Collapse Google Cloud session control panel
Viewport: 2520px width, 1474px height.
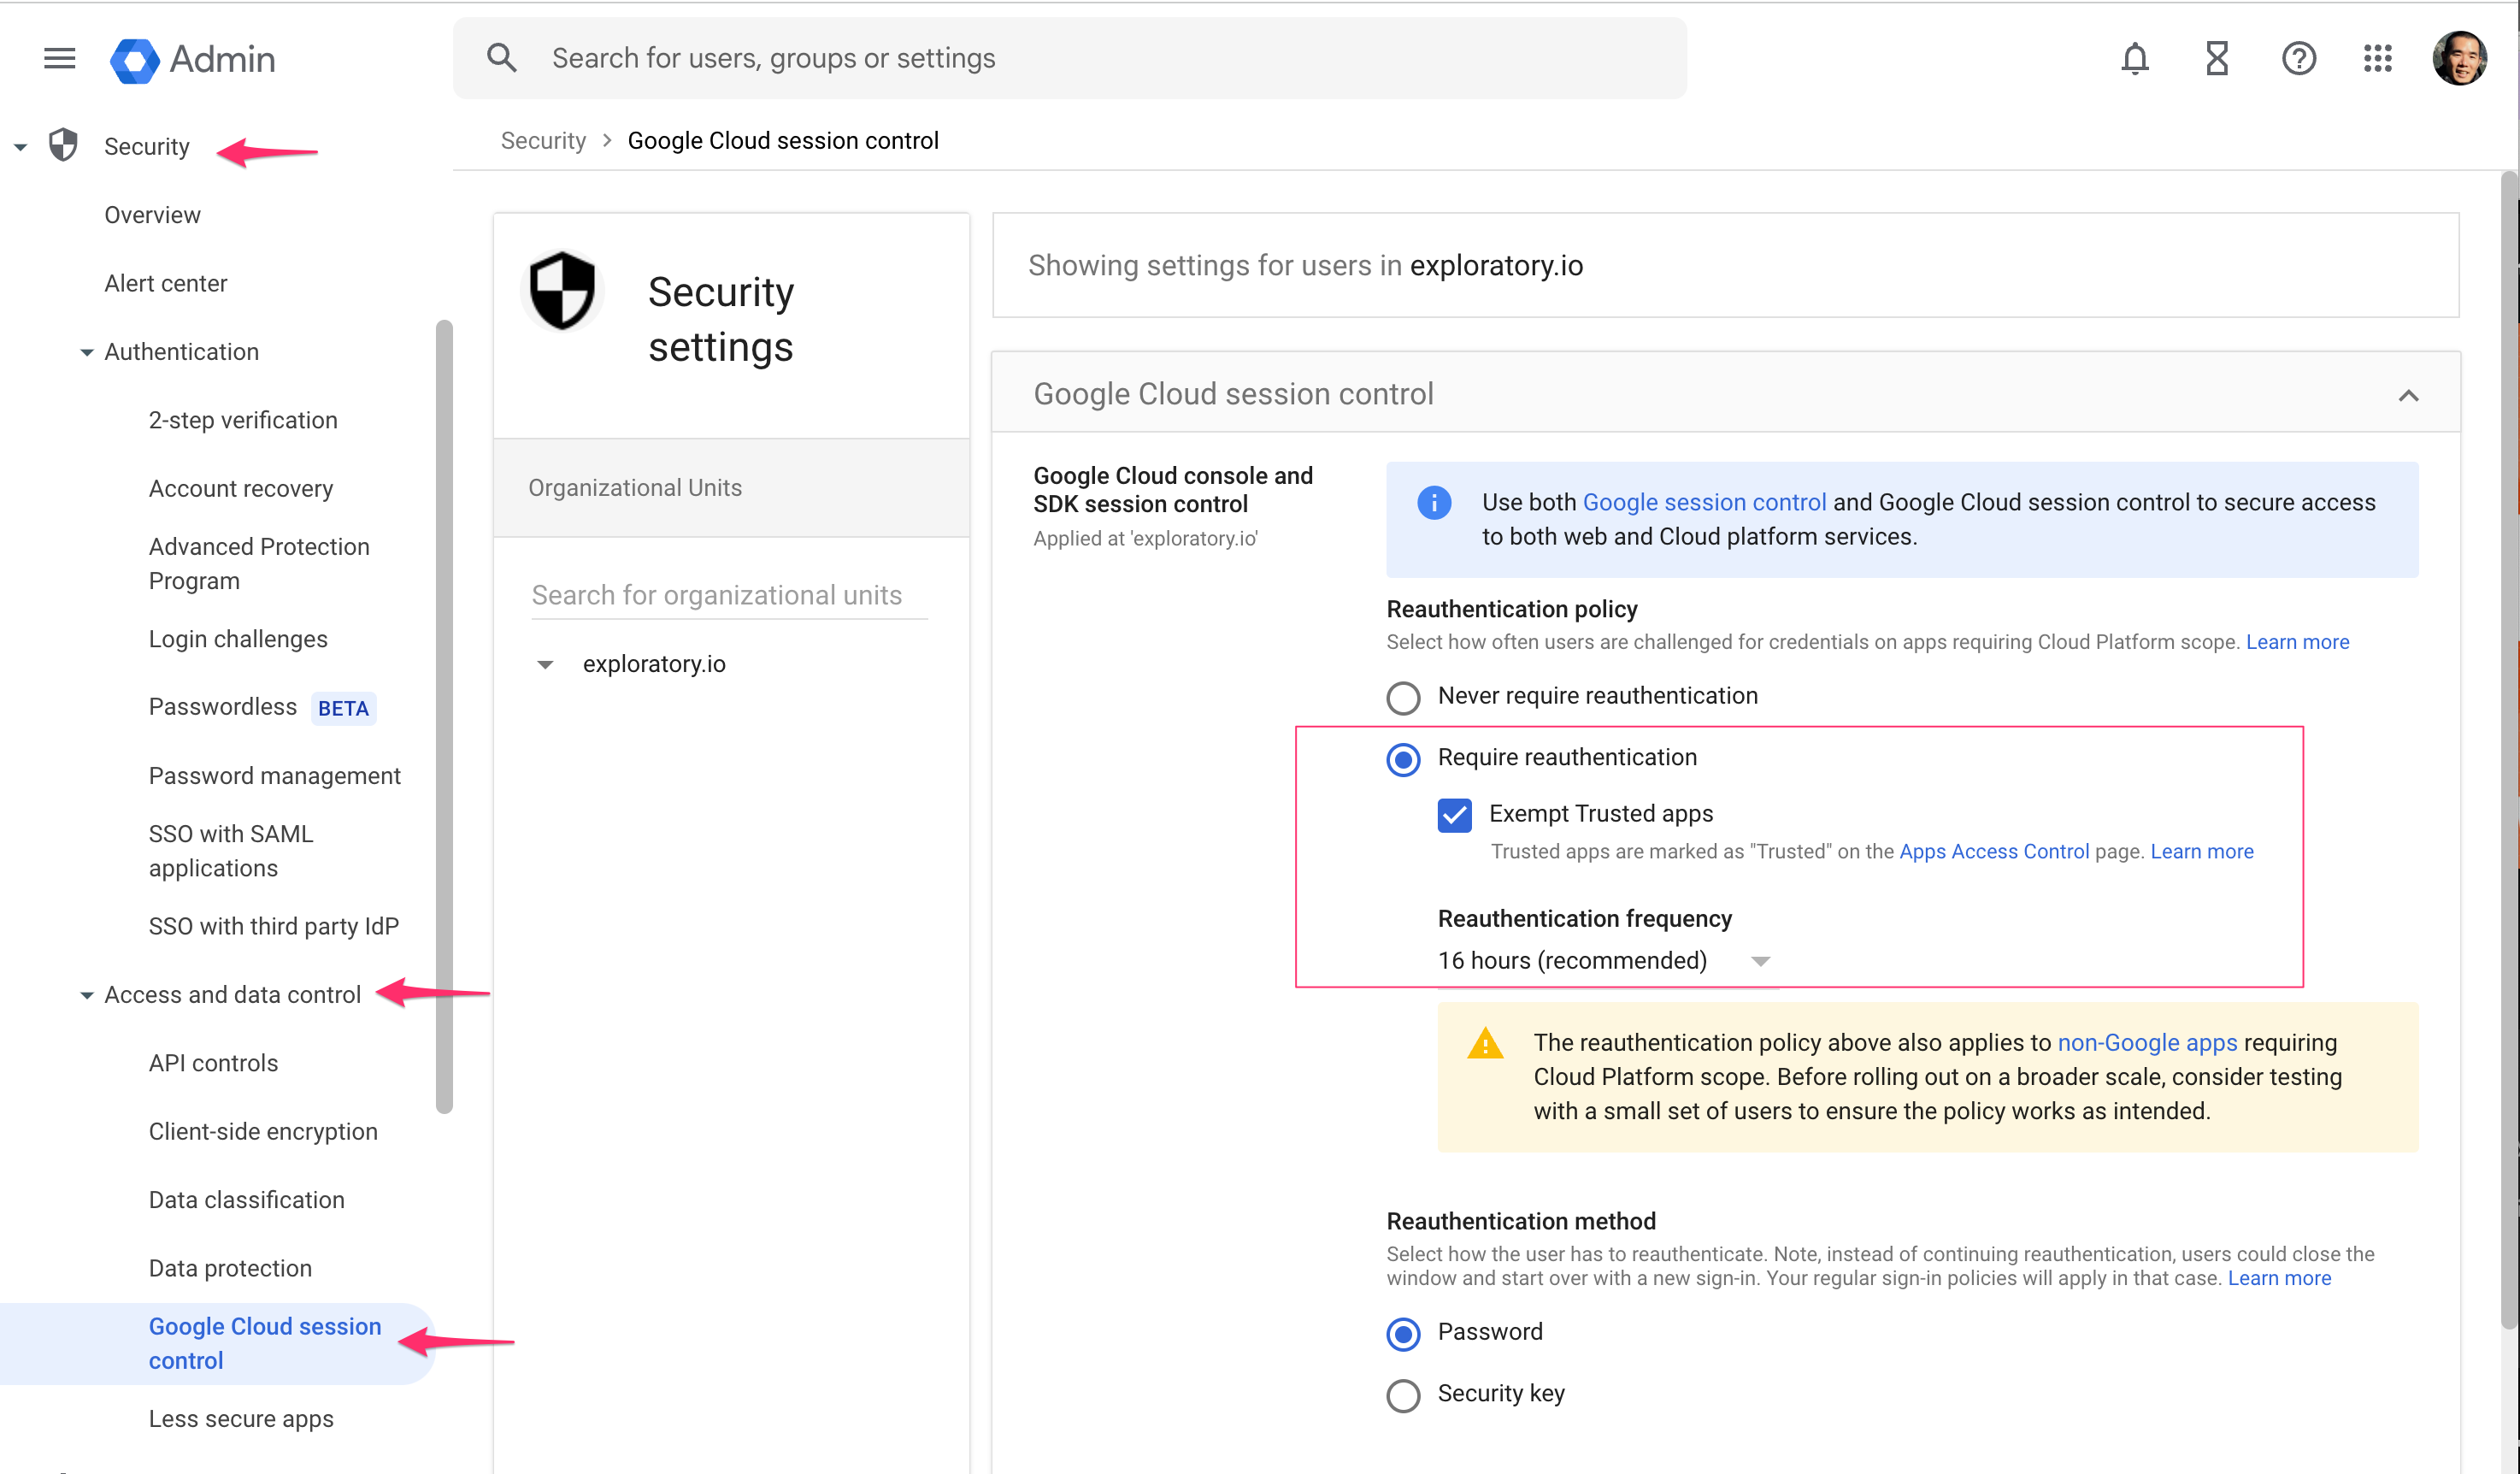[2408, 395]
